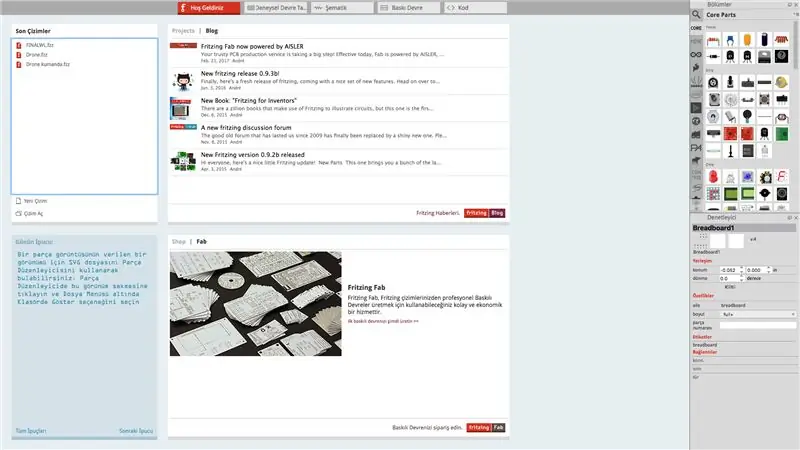Image resolution: width=800 pixels, height=450 pixels.
Task: Open 'New Book: Fritzing for Inventors' post
Action: pyautogui.click(x=248, y=101)
